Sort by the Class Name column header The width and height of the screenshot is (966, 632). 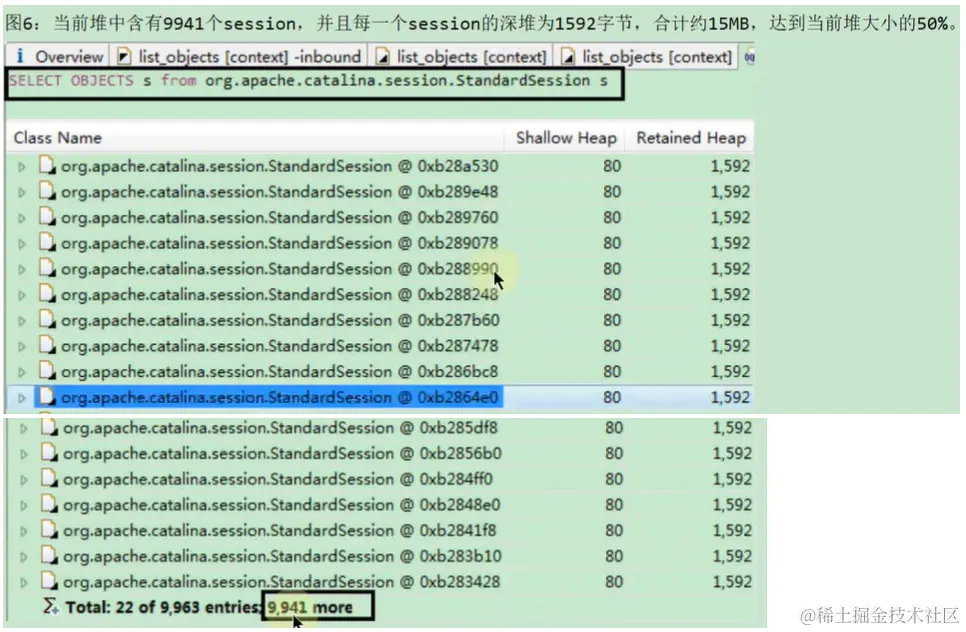58,138
